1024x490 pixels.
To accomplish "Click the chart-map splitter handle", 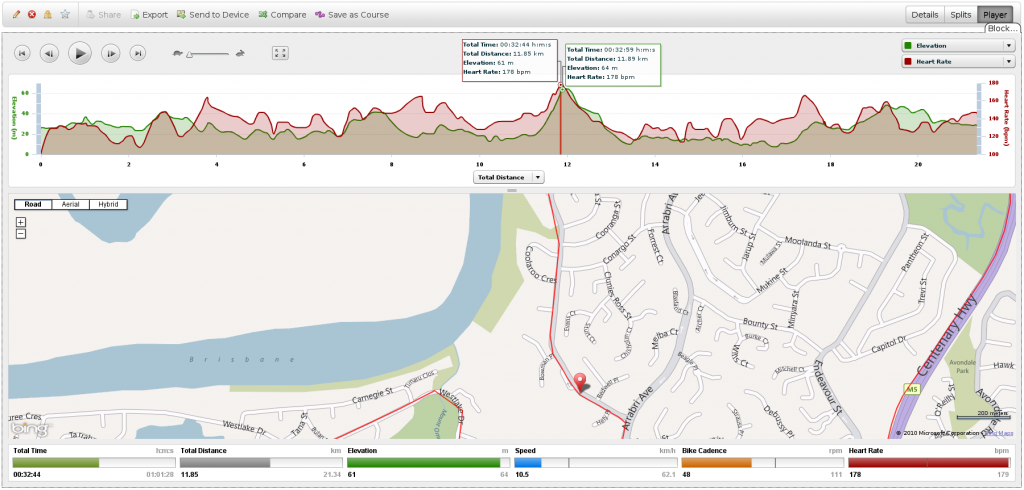I will (512, 191).
